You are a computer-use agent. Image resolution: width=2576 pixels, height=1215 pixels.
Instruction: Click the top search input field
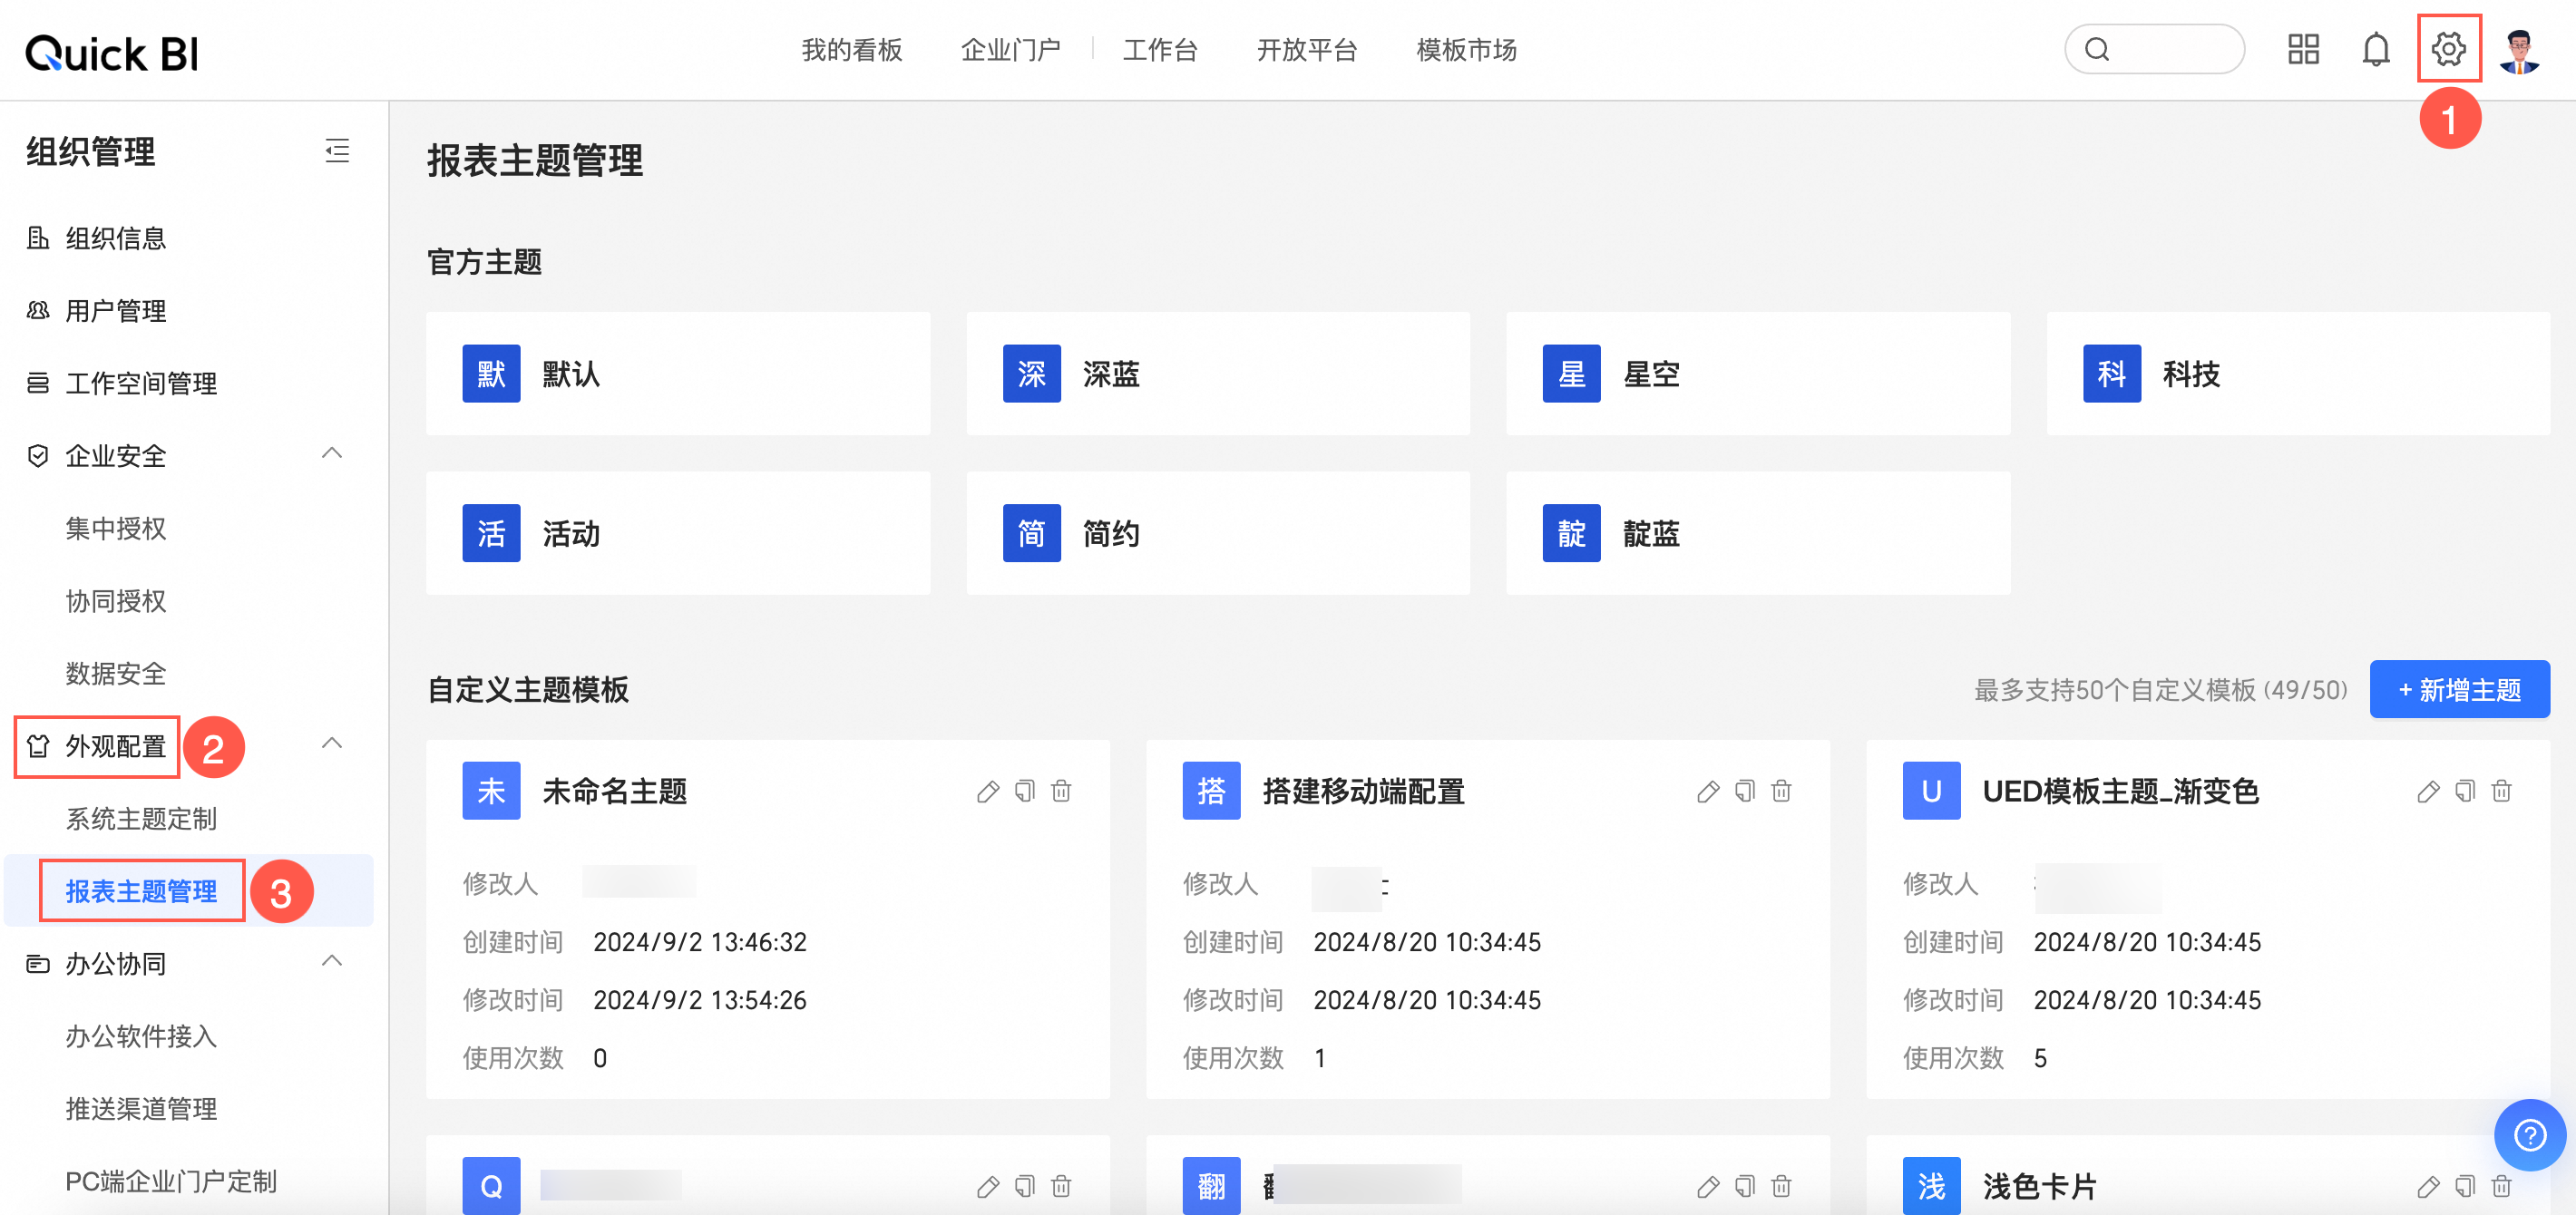point(2168,49)
